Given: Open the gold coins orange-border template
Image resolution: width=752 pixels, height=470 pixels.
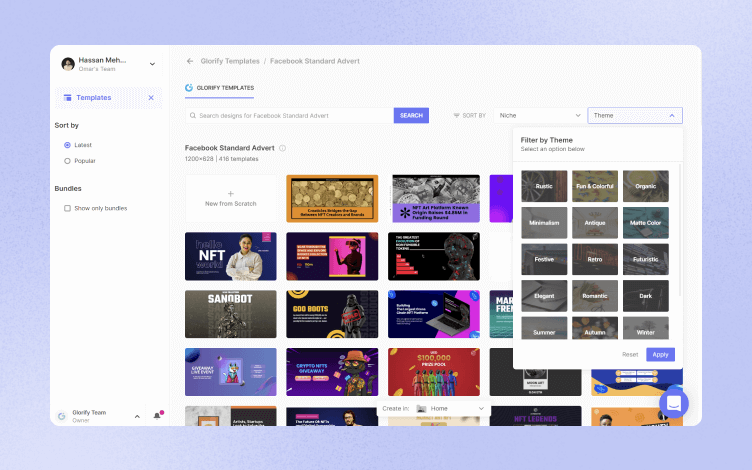Looking at the screenshot, I should point(332,199).
